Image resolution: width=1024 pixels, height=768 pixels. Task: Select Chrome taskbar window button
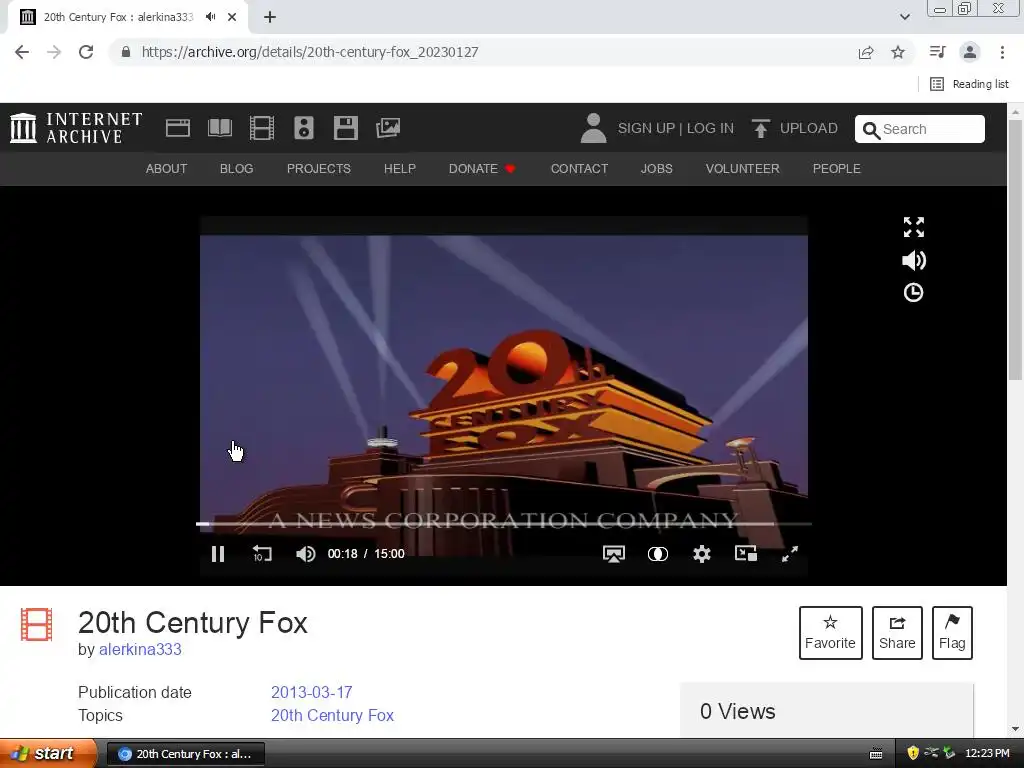[185, 754]
